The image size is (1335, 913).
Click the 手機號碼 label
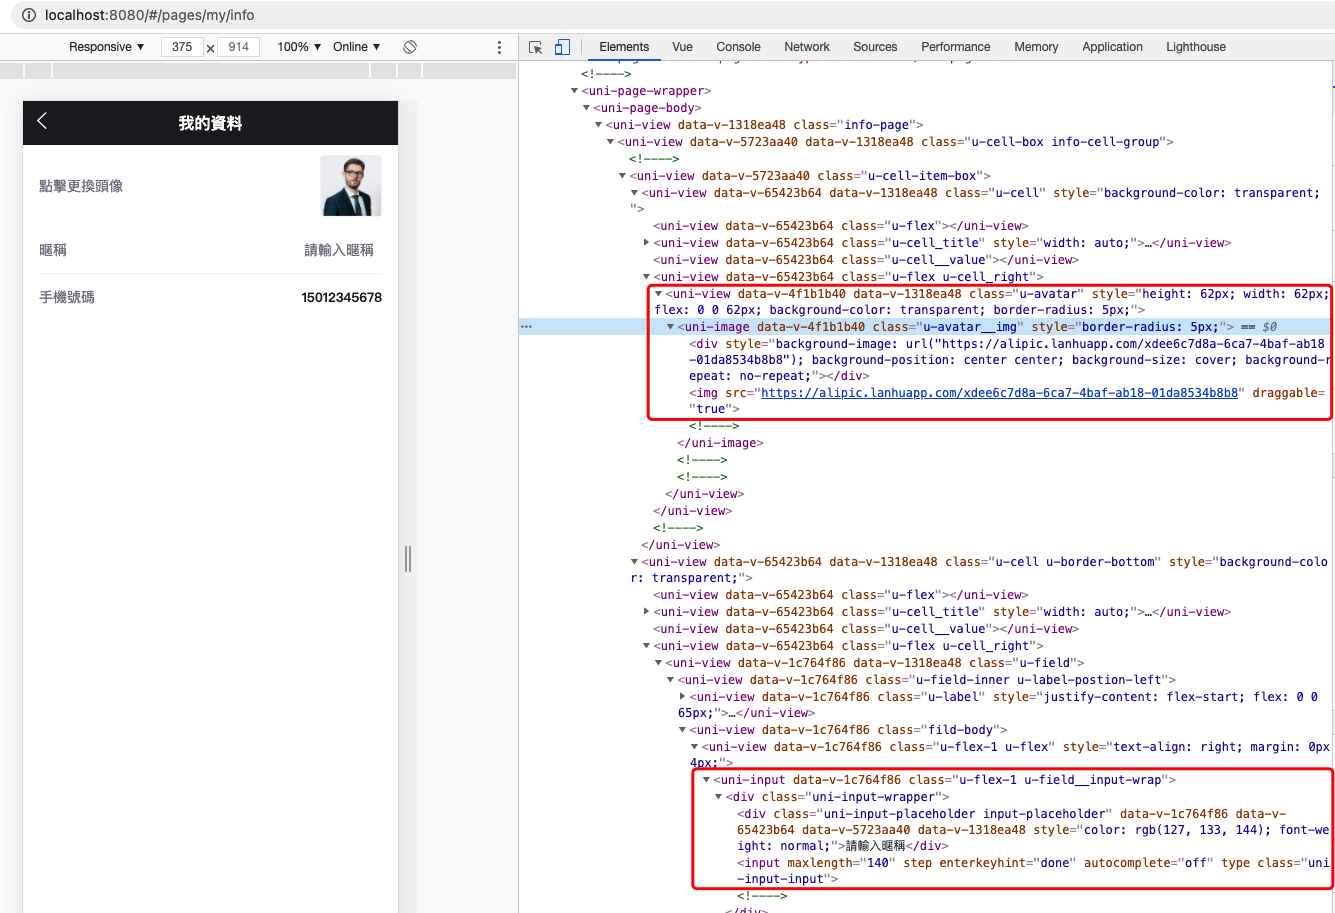[67, 297]
